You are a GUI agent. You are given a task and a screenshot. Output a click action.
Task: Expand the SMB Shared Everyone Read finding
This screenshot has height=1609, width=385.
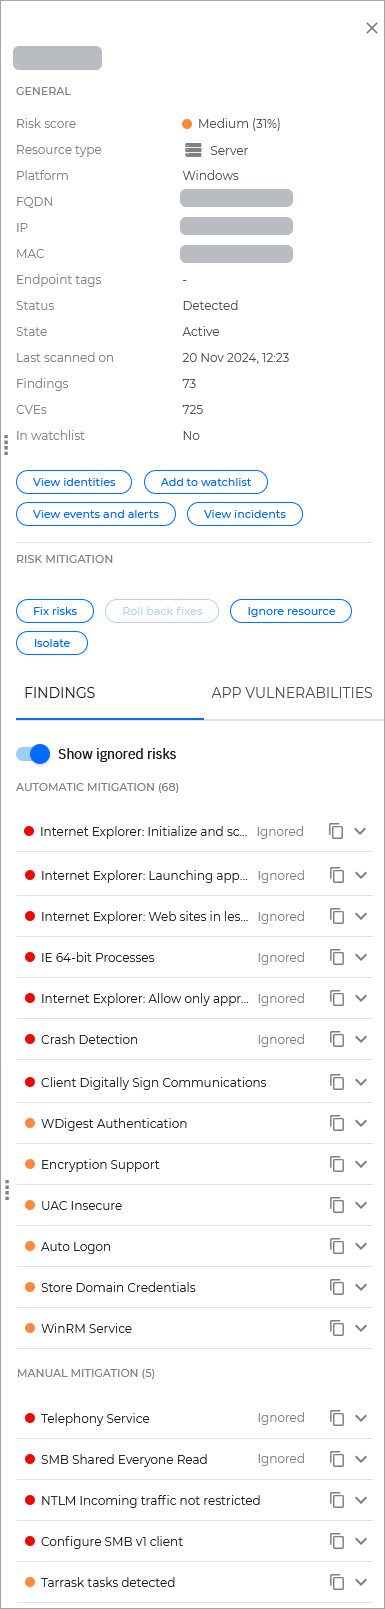(x=361, y=1459)
